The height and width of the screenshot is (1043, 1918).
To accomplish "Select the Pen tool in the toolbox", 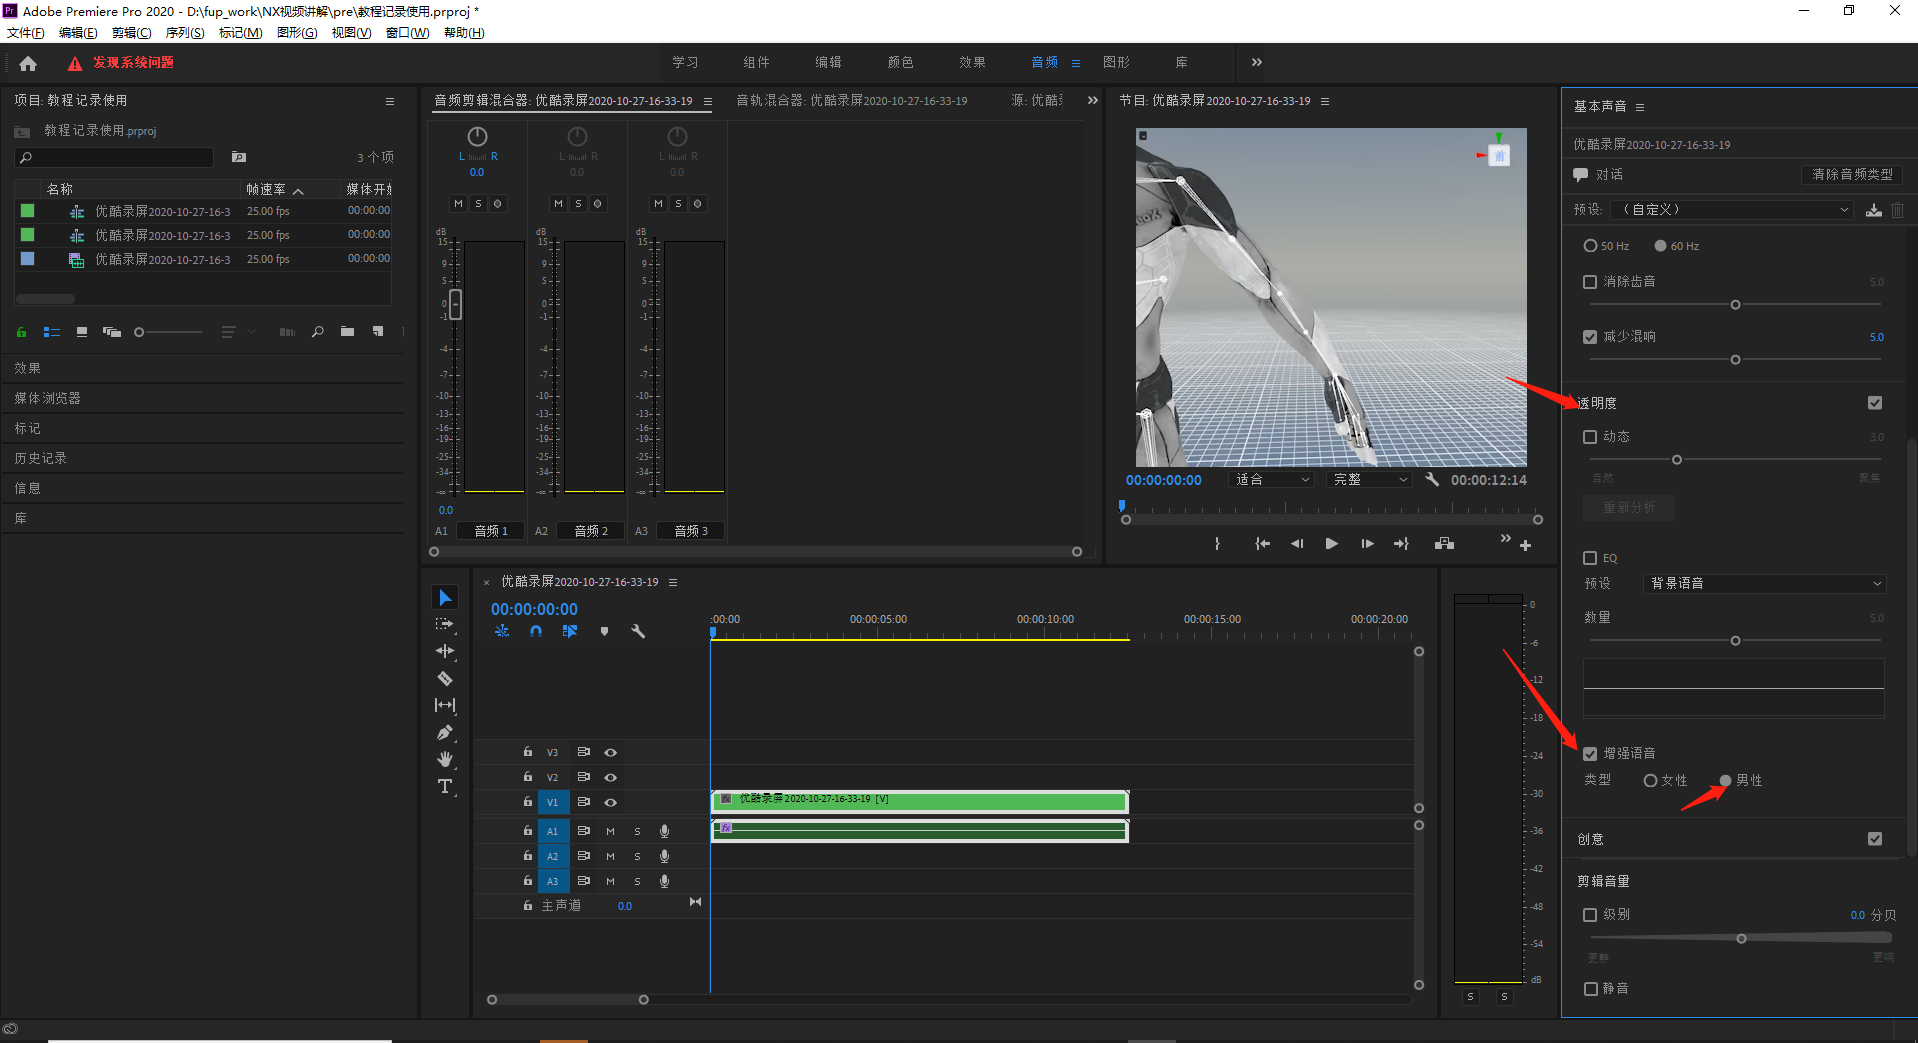I will [445, 732].
